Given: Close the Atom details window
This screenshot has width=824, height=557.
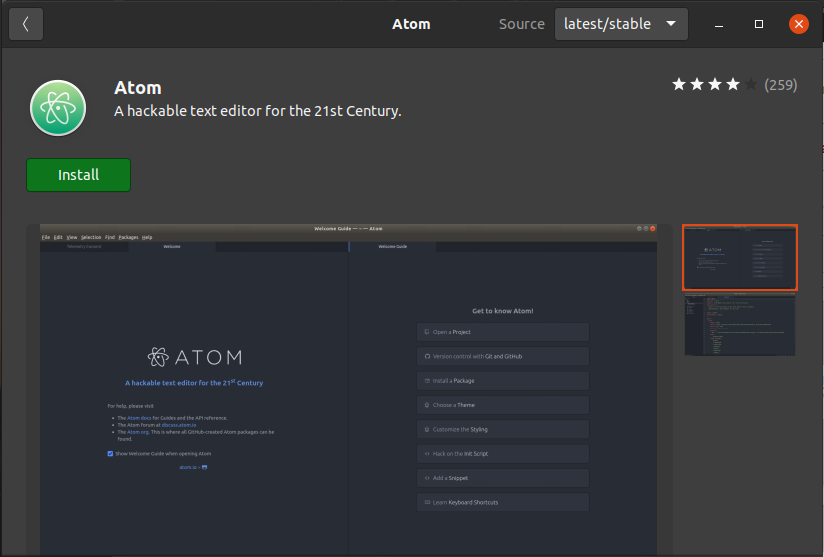Looking at the screenshot, I should tap(798, 24).
